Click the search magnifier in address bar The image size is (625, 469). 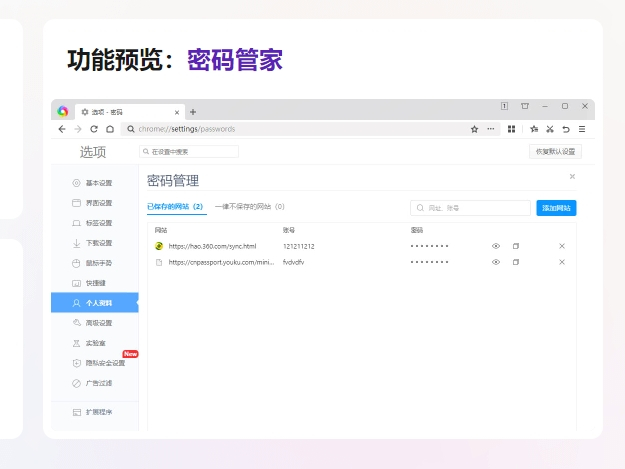pos(131,129)
